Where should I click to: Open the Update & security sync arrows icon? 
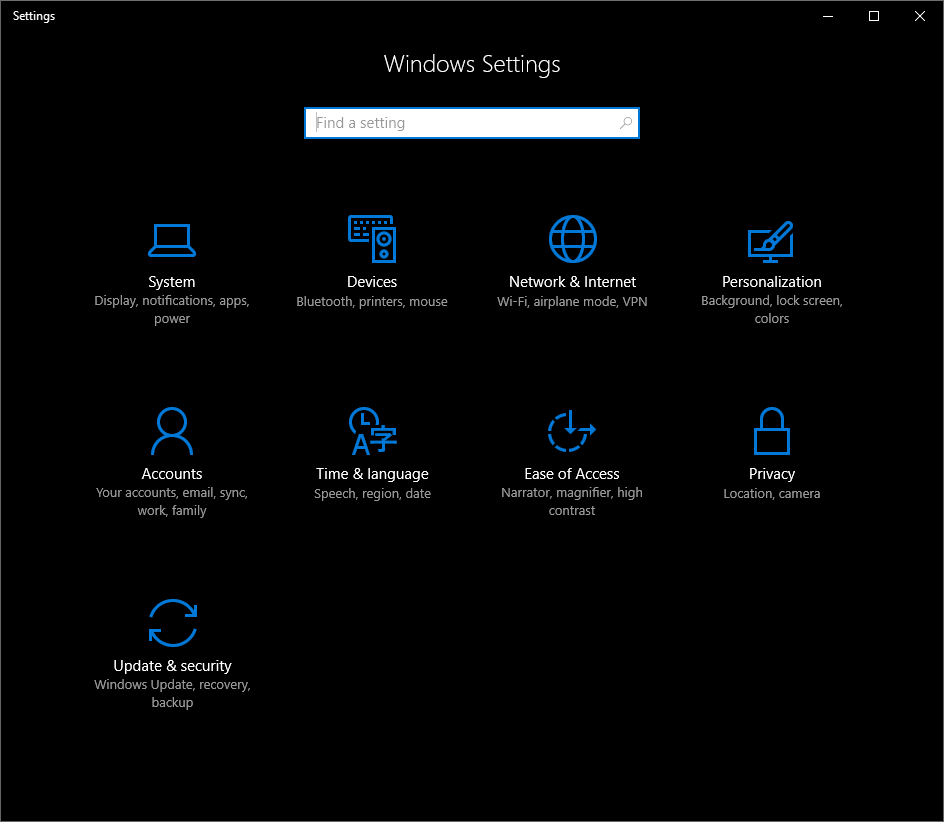pyautogui.click(x=173, y=623)
